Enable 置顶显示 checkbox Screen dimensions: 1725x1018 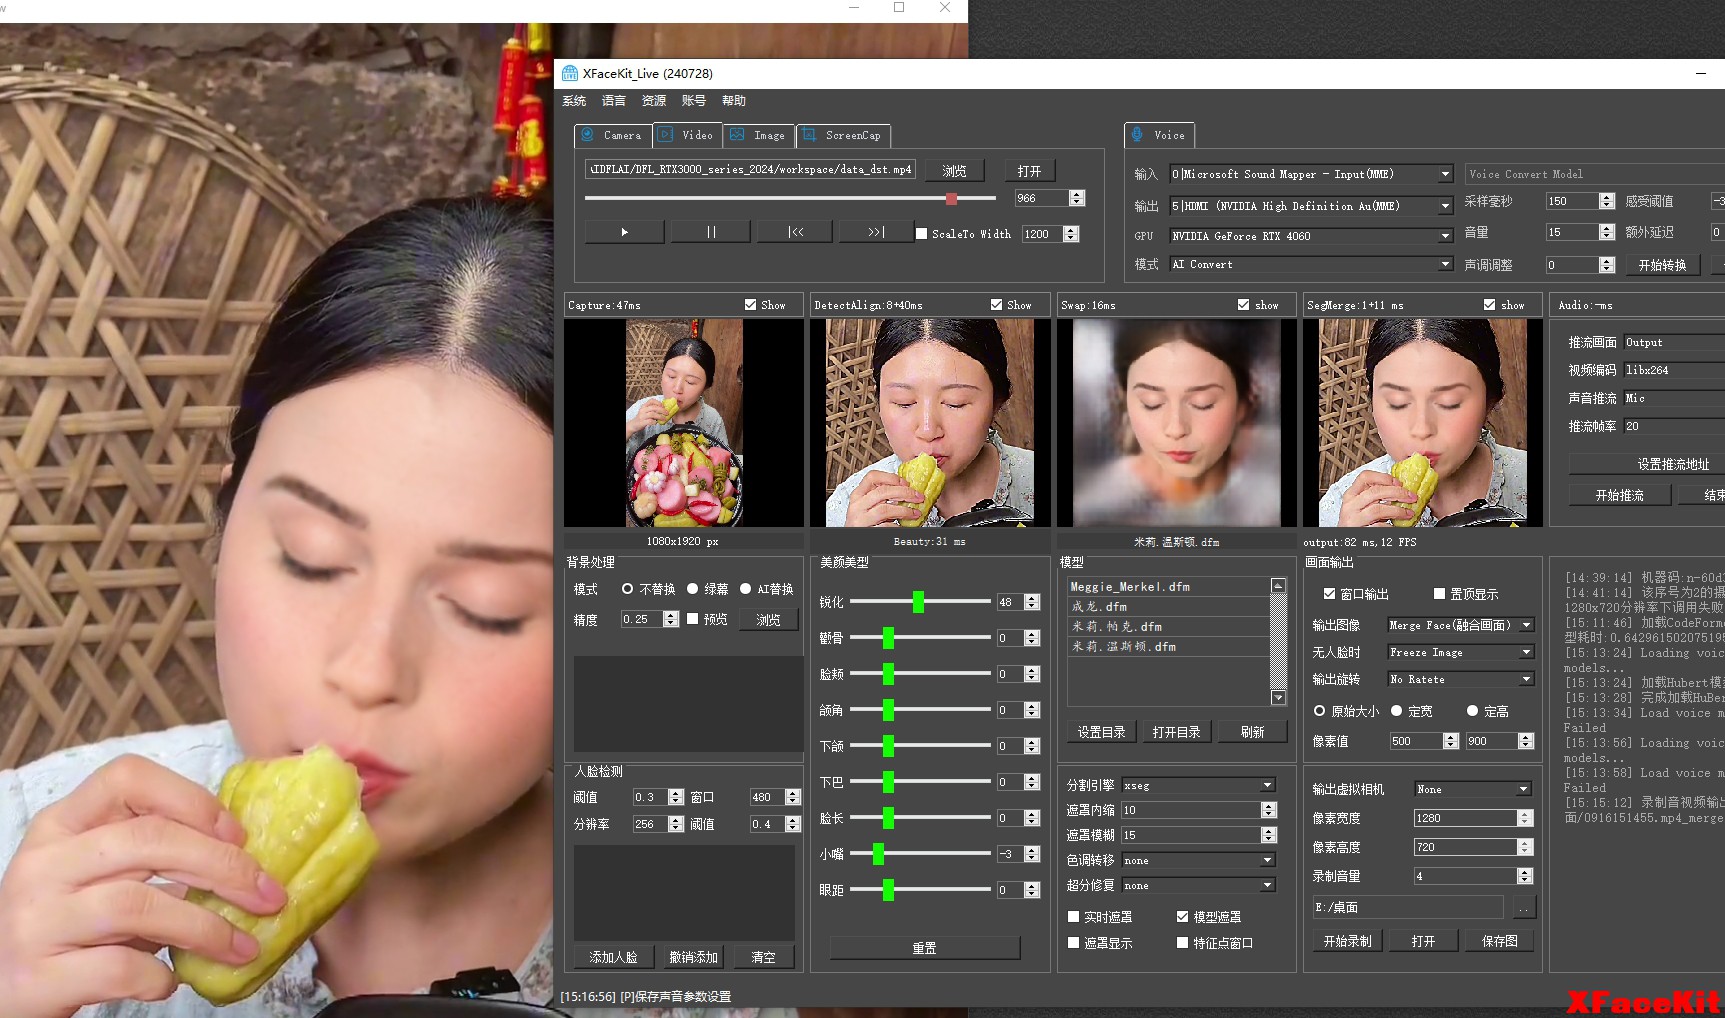click(1440, 594)
